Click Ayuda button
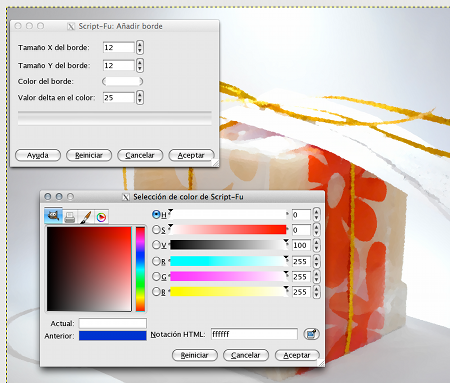Image resolution: width=450 pixels, height=383 pixels. coord(38,155)
